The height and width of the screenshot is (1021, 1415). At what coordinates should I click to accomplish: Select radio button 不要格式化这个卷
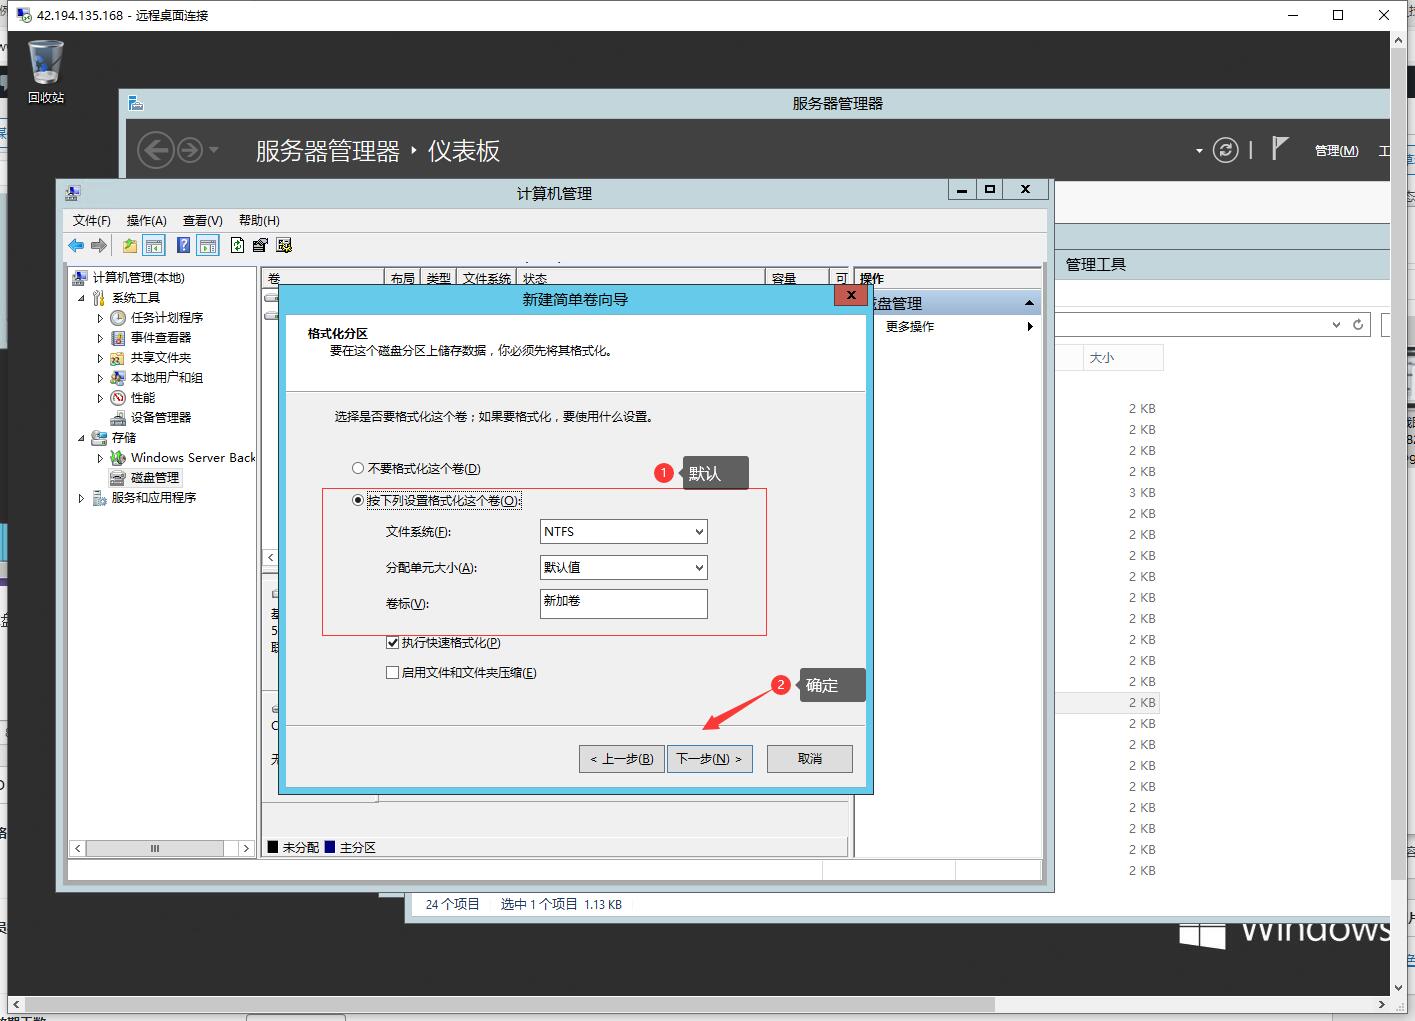click(358, 467)
